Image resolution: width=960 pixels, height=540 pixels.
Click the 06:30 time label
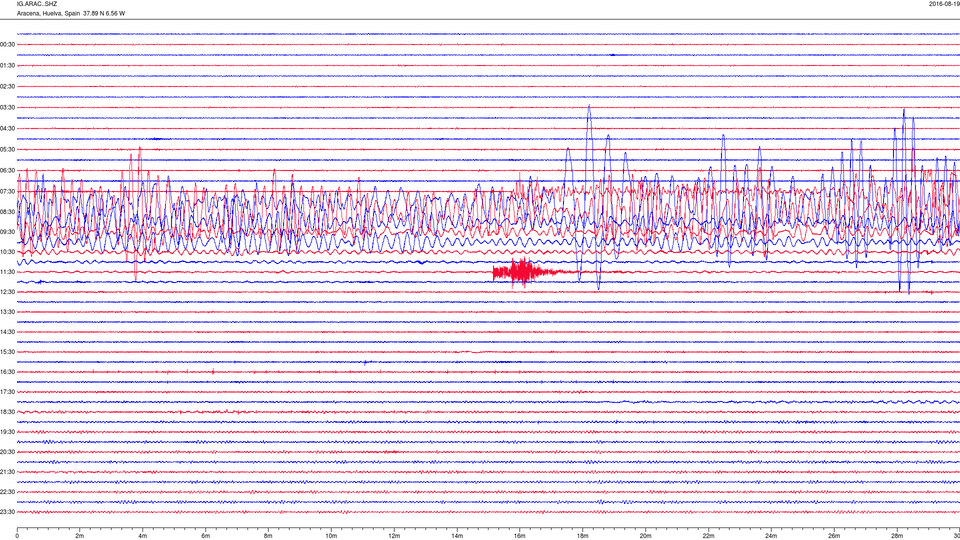[x=7, y=171]
